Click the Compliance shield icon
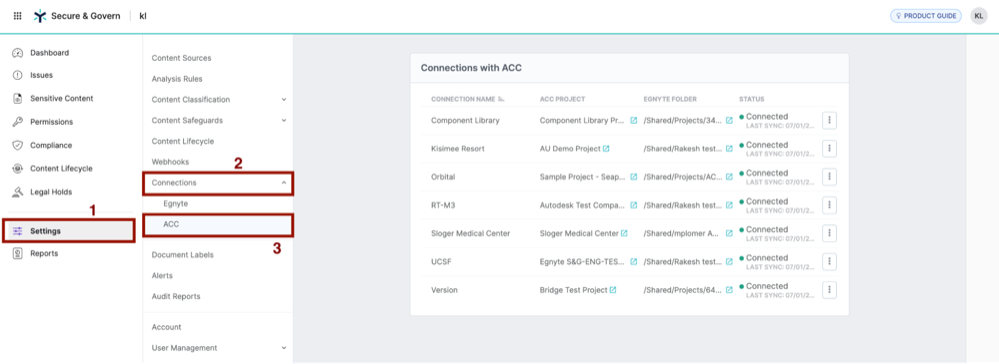 18,145
